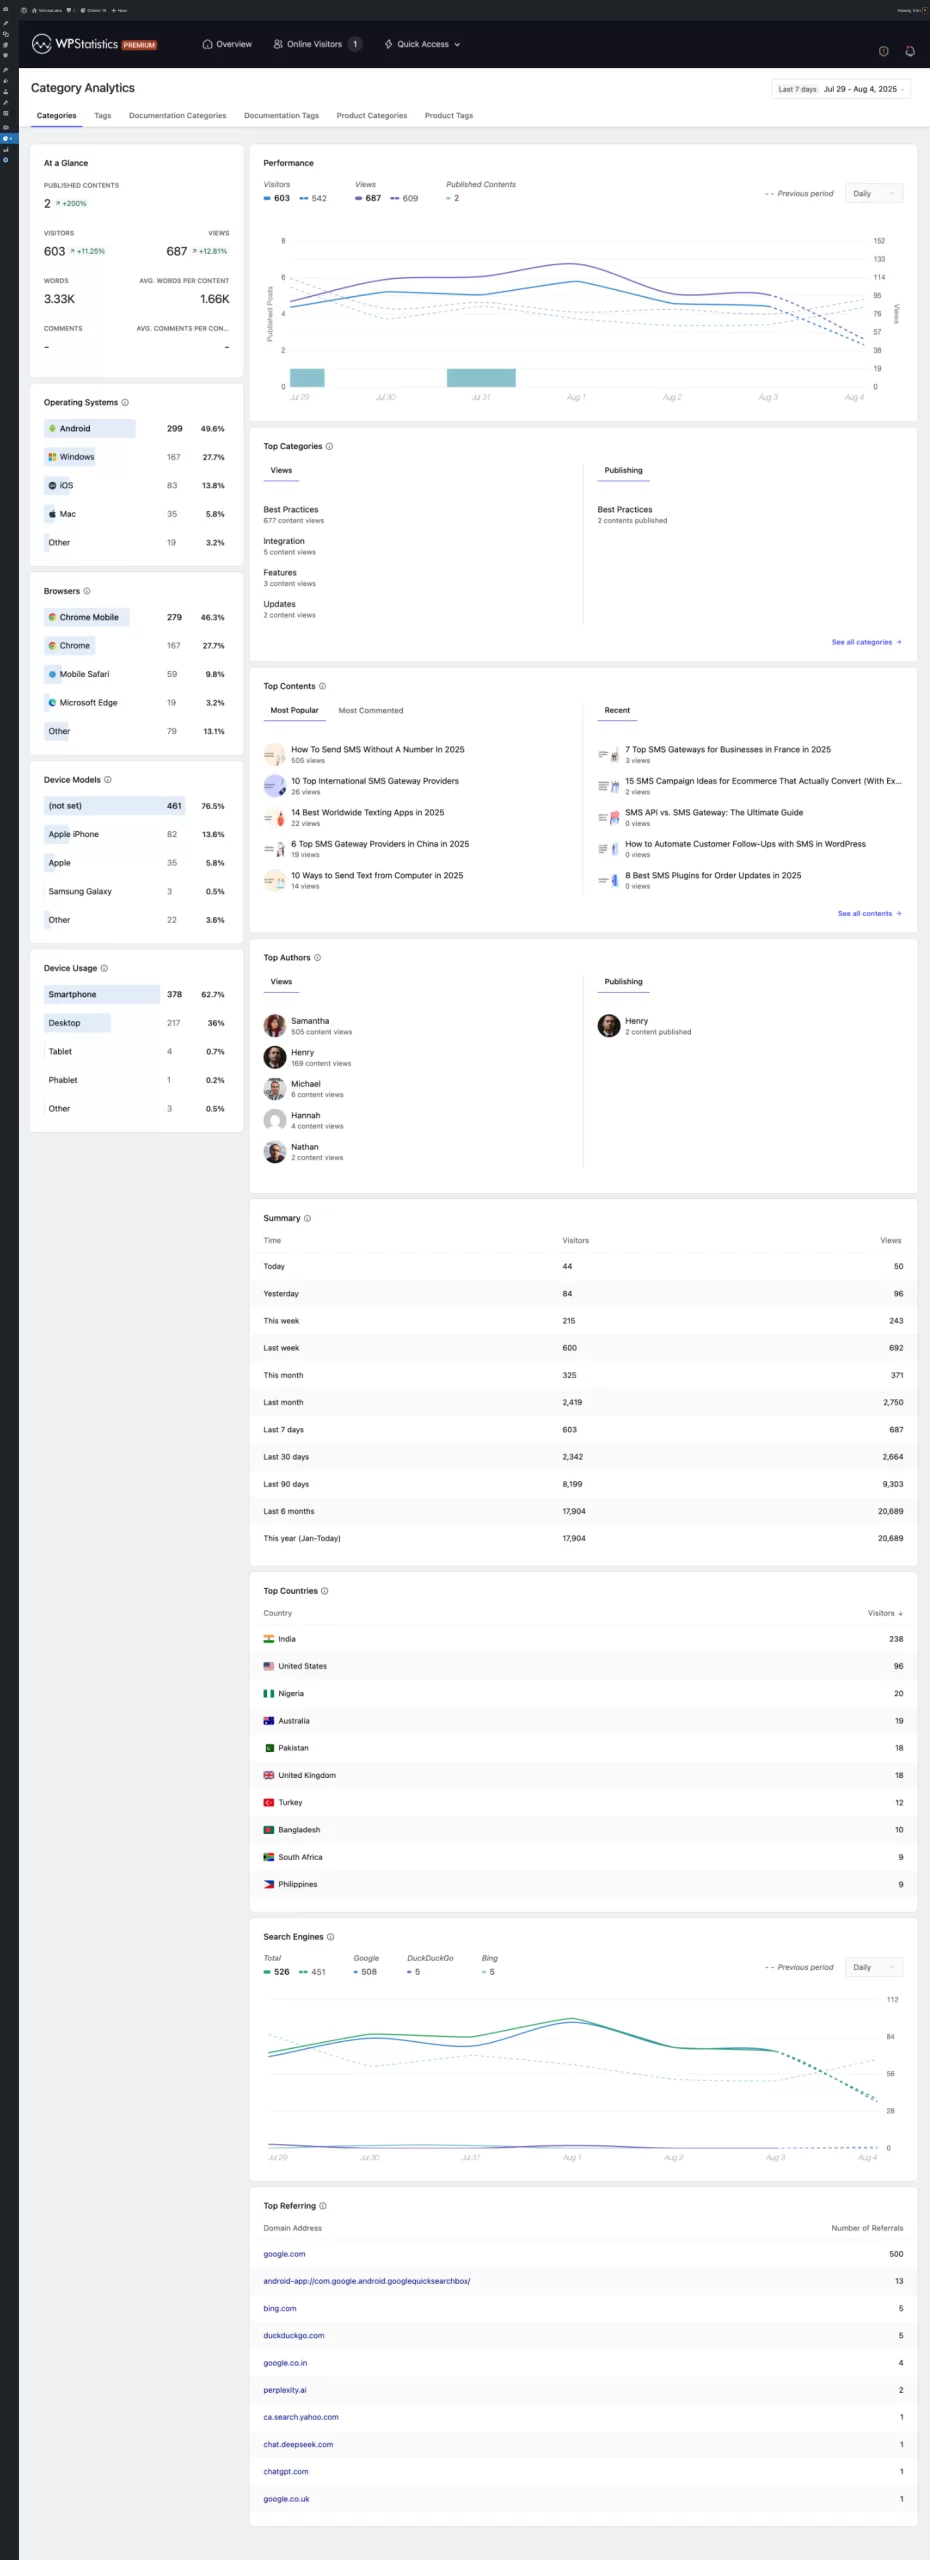
Task: Click the WP Statistics logo
Action: tap(94, 44)
